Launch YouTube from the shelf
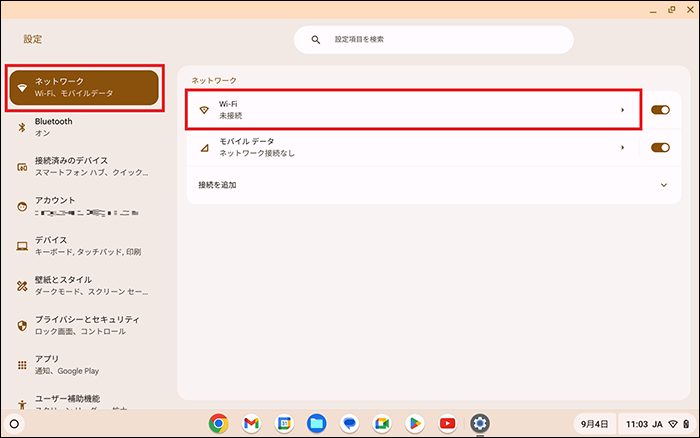 click(447, 423)
